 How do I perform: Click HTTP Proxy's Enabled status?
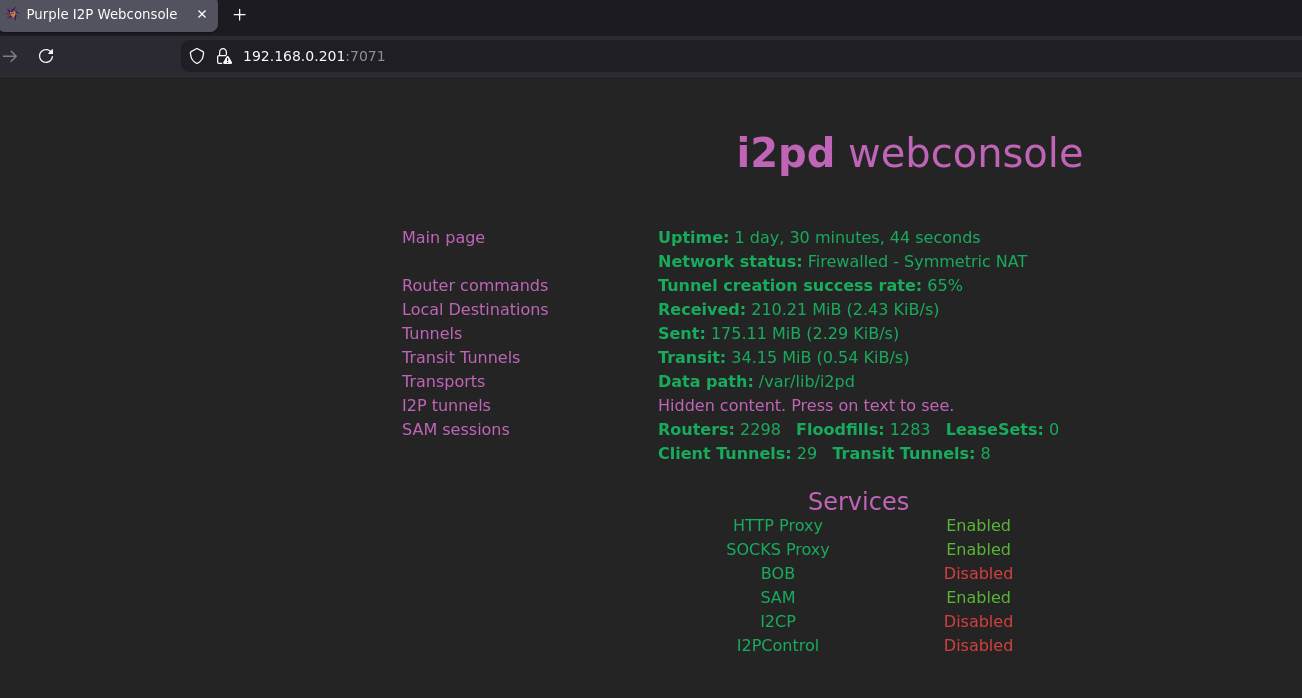point(978,526)
